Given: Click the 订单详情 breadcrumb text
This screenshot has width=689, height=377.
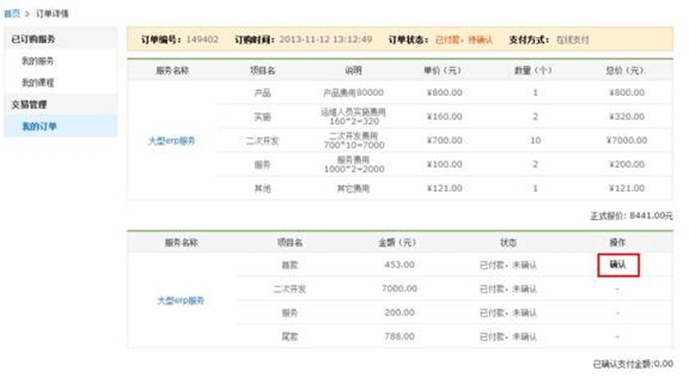Looking at the screenshot, I should click(52, 14).
